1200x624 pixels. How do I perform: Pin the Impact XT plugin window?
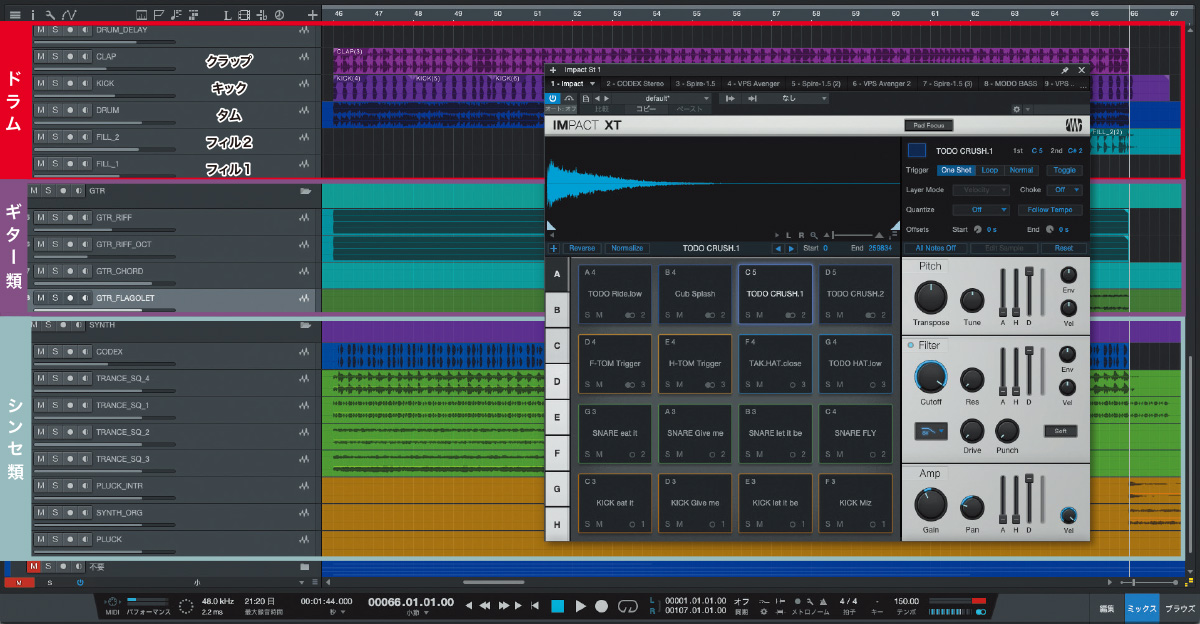pos(1065,70)
